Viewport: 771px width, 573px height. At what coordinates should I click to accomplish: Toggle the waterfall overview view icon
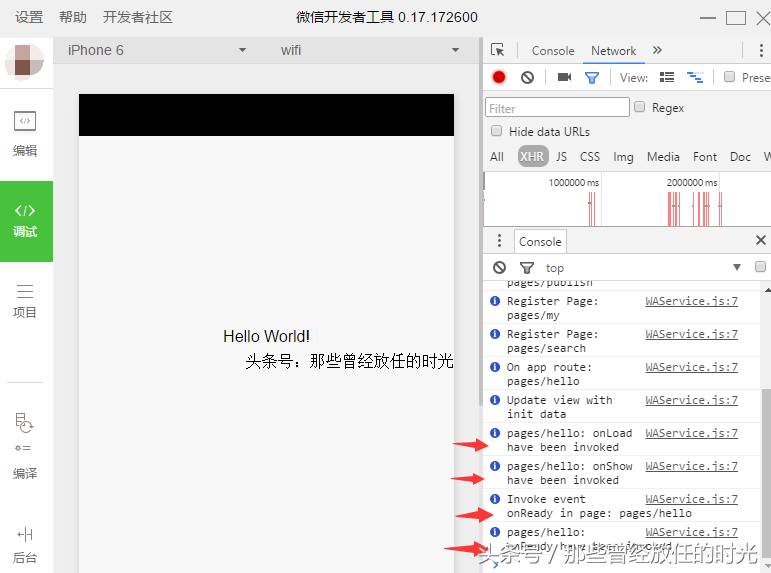[695, 77]
